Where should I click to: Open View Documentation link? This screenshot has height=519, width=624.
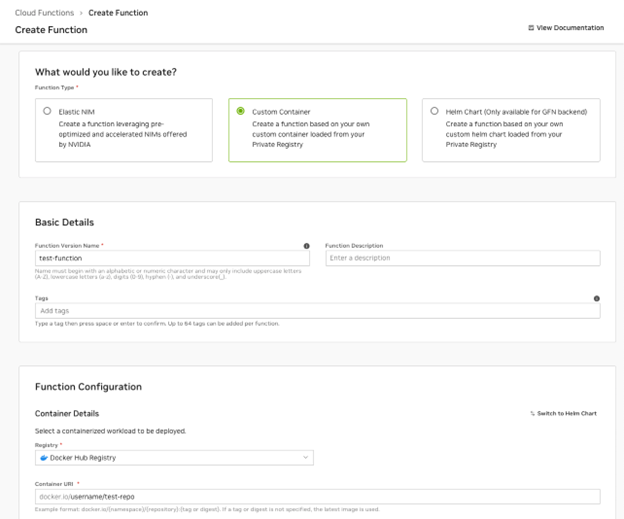point(566,27)
